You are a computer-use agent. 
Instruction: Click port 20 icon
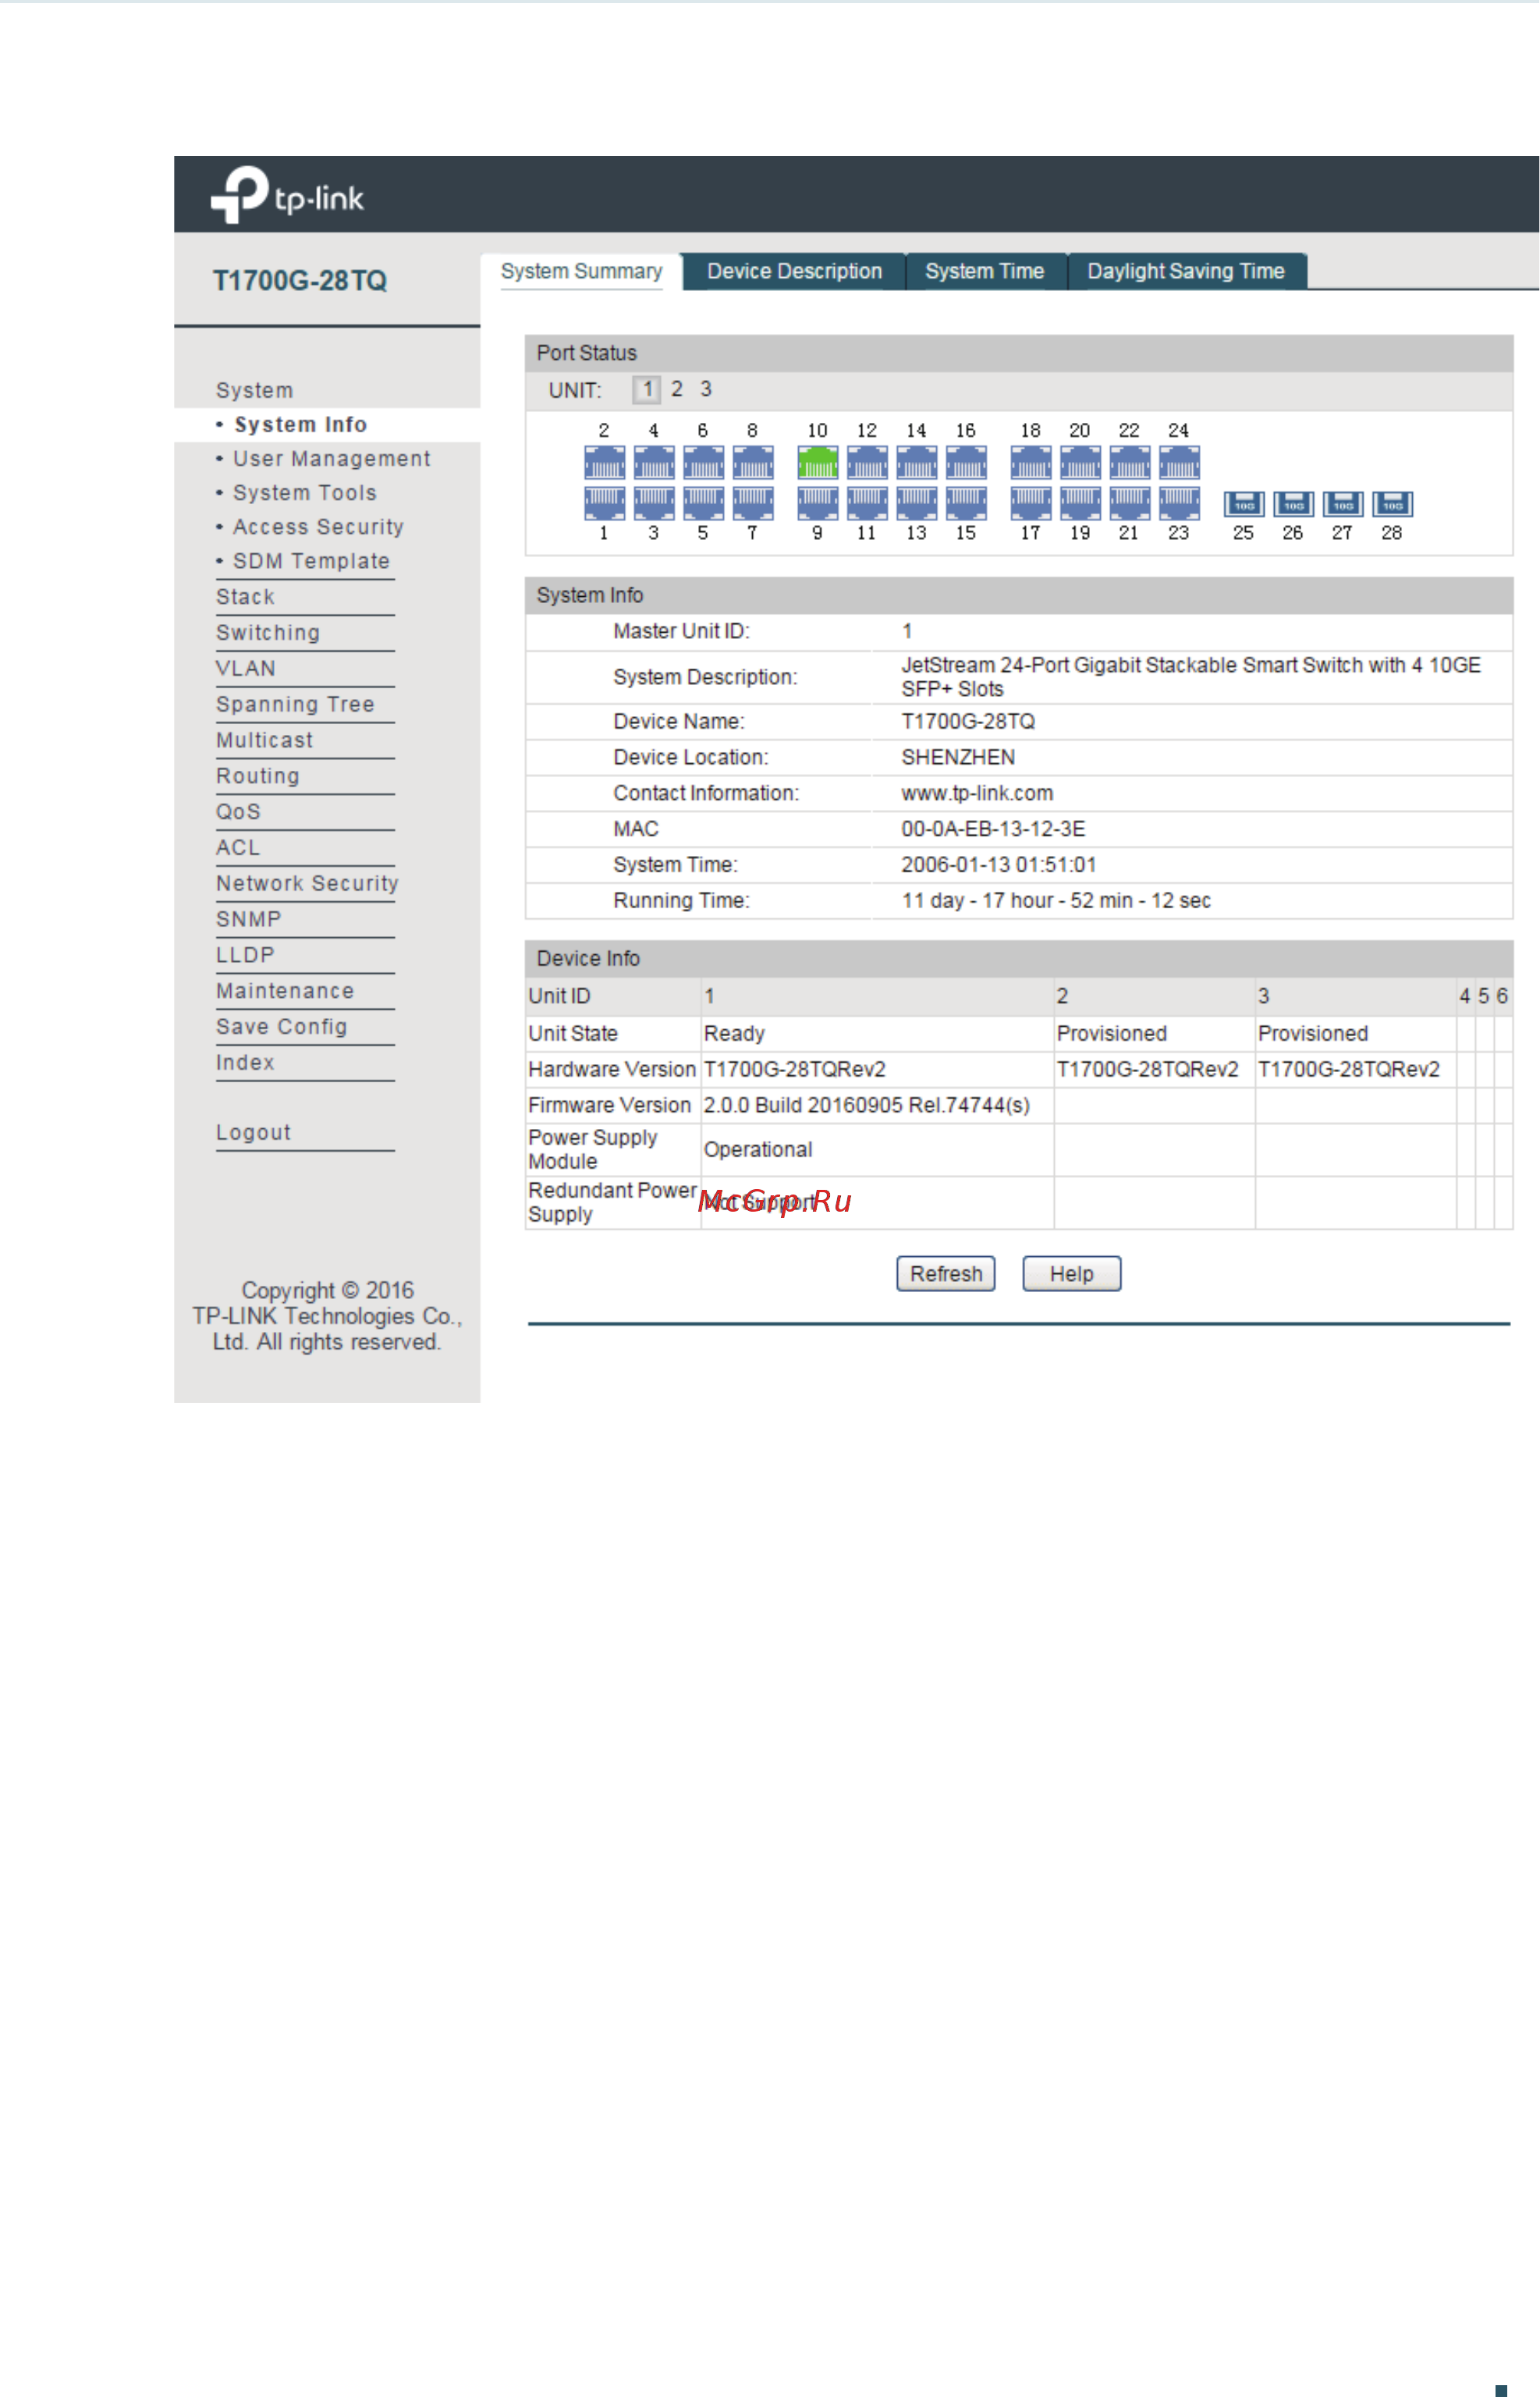coord(1080,462)
